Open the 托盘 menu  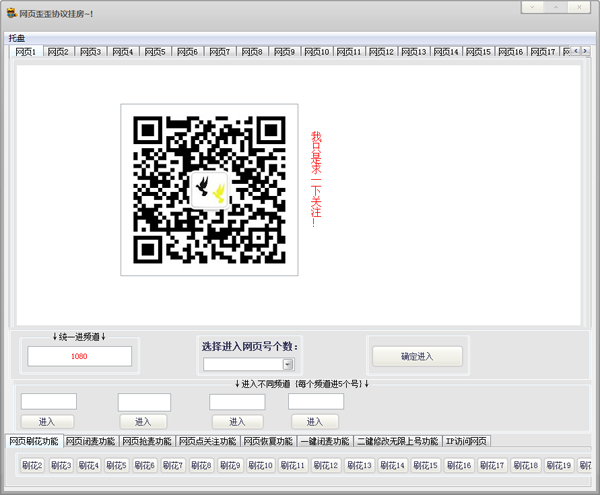pyautogui.click(x=17, y=38)
